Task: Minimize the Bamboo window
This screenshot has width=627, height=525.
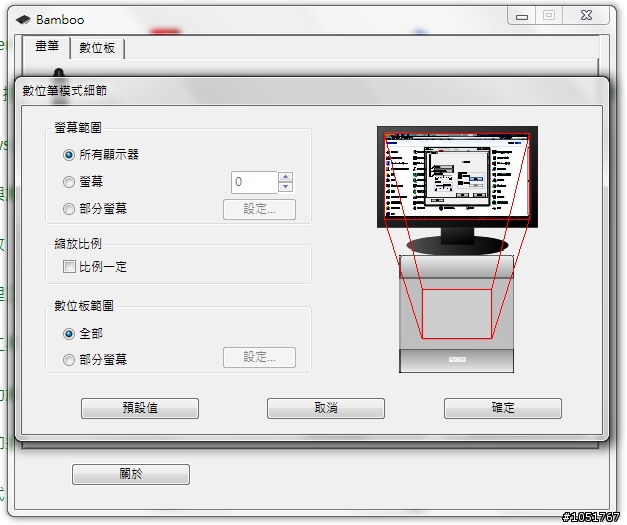Action: click(522, 16)
